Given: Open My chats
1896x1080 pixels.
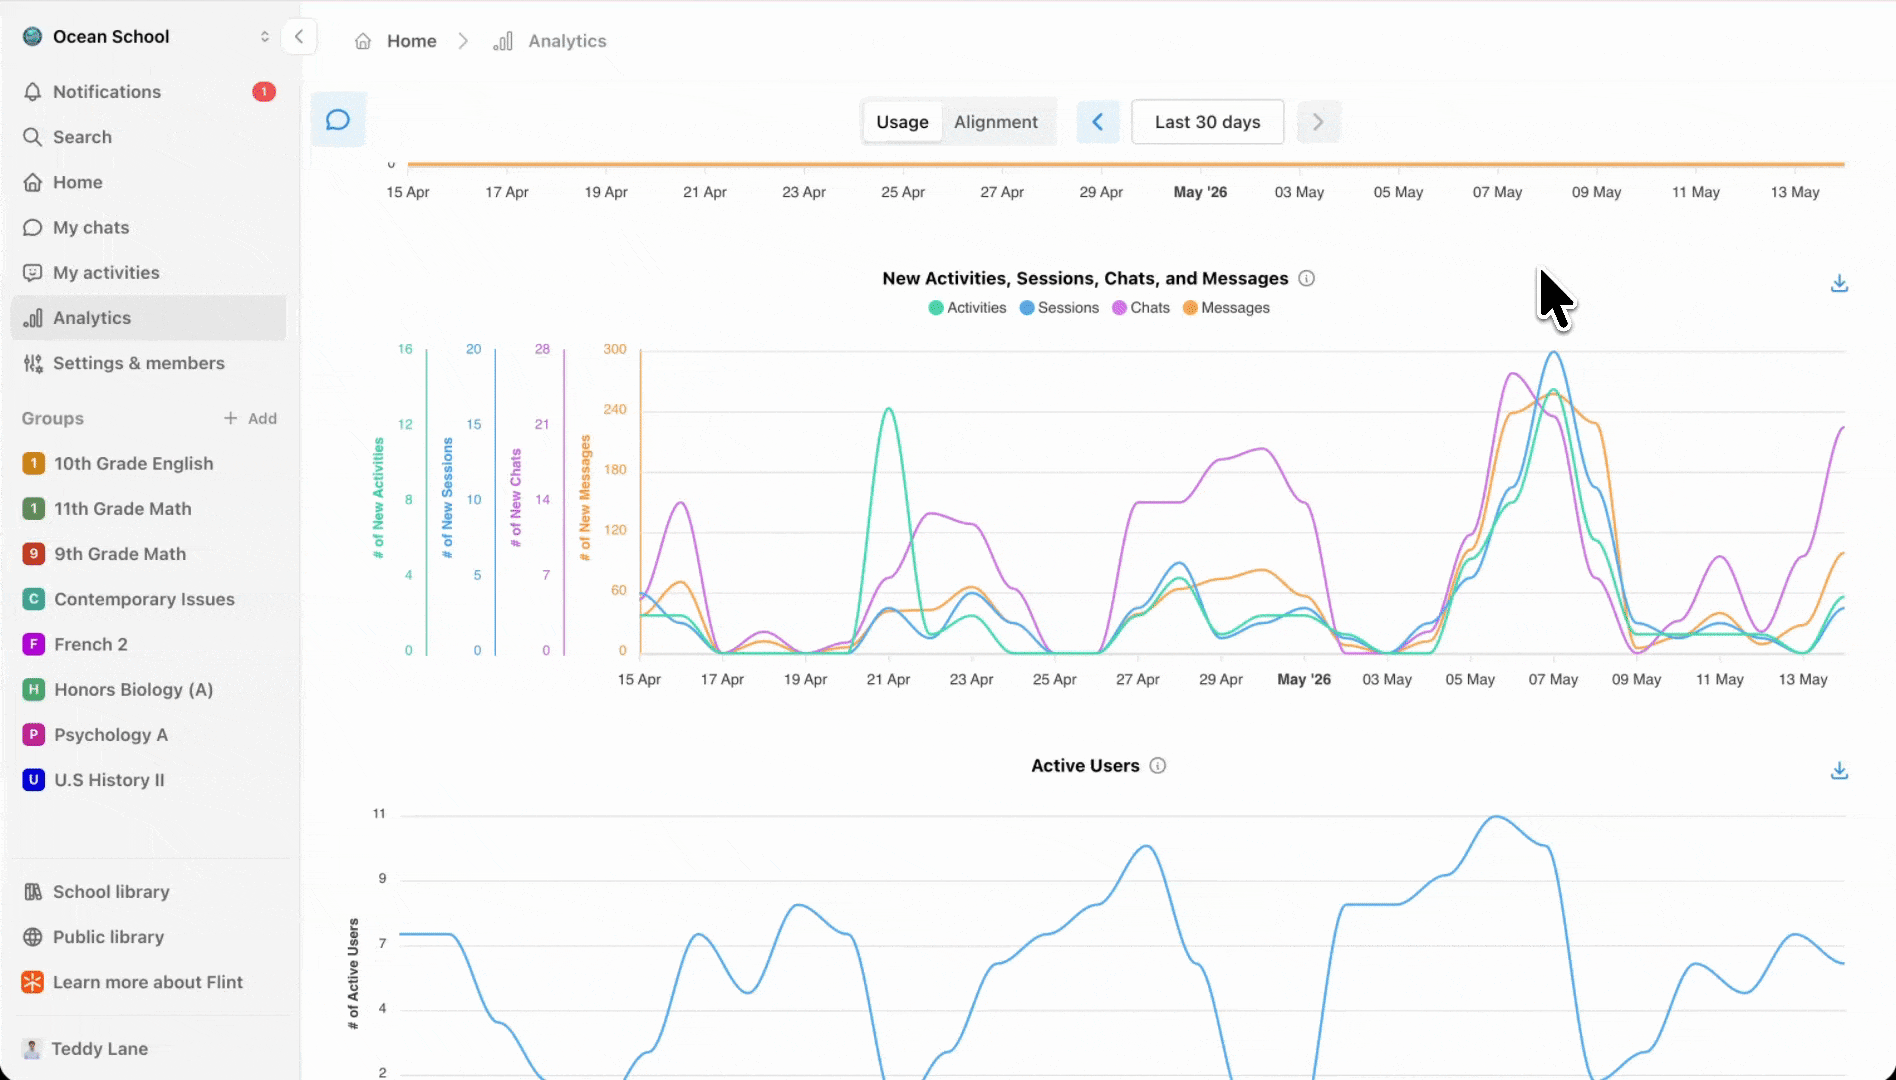Looking at the screenshot, I should click(148, 227).
